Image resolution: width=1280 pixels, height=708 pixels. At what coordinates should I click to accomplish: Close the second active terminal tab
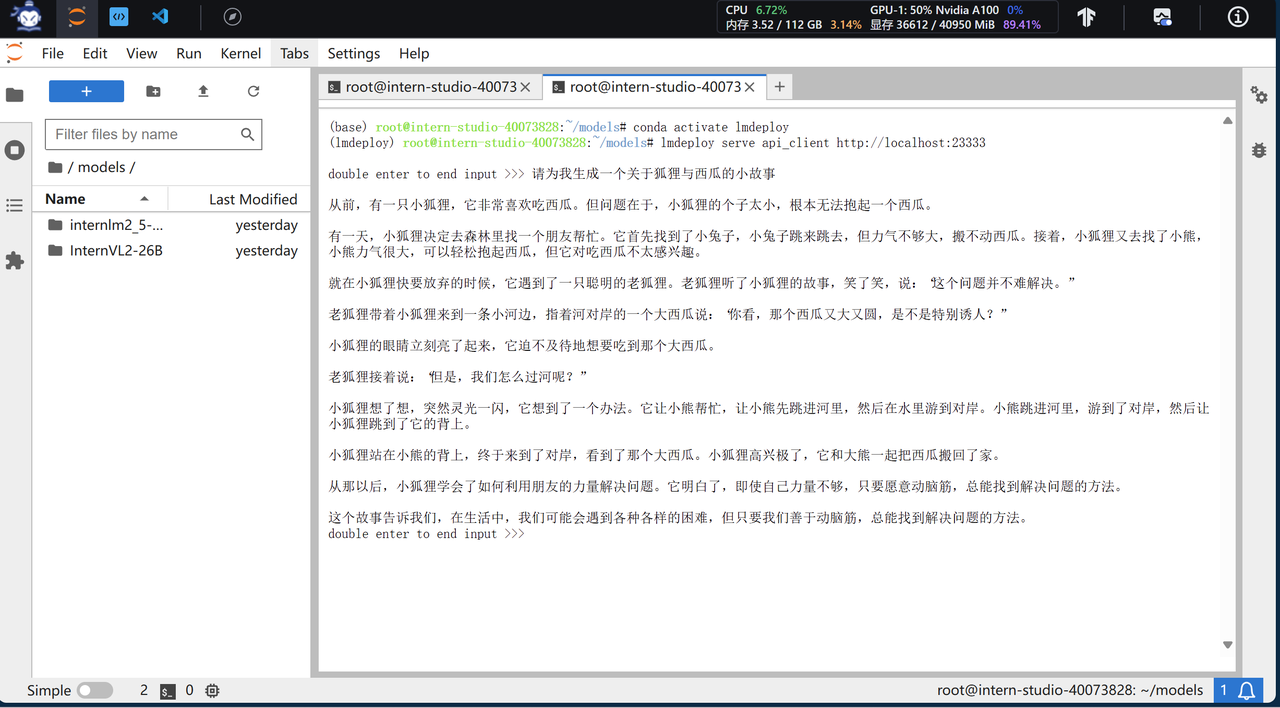coord(749,87)
